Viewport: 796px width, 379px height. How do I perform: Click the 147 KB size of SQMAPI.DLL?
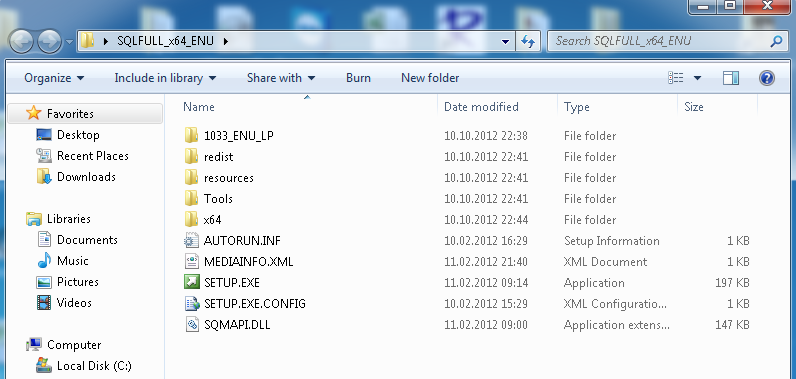coord(732,325)
